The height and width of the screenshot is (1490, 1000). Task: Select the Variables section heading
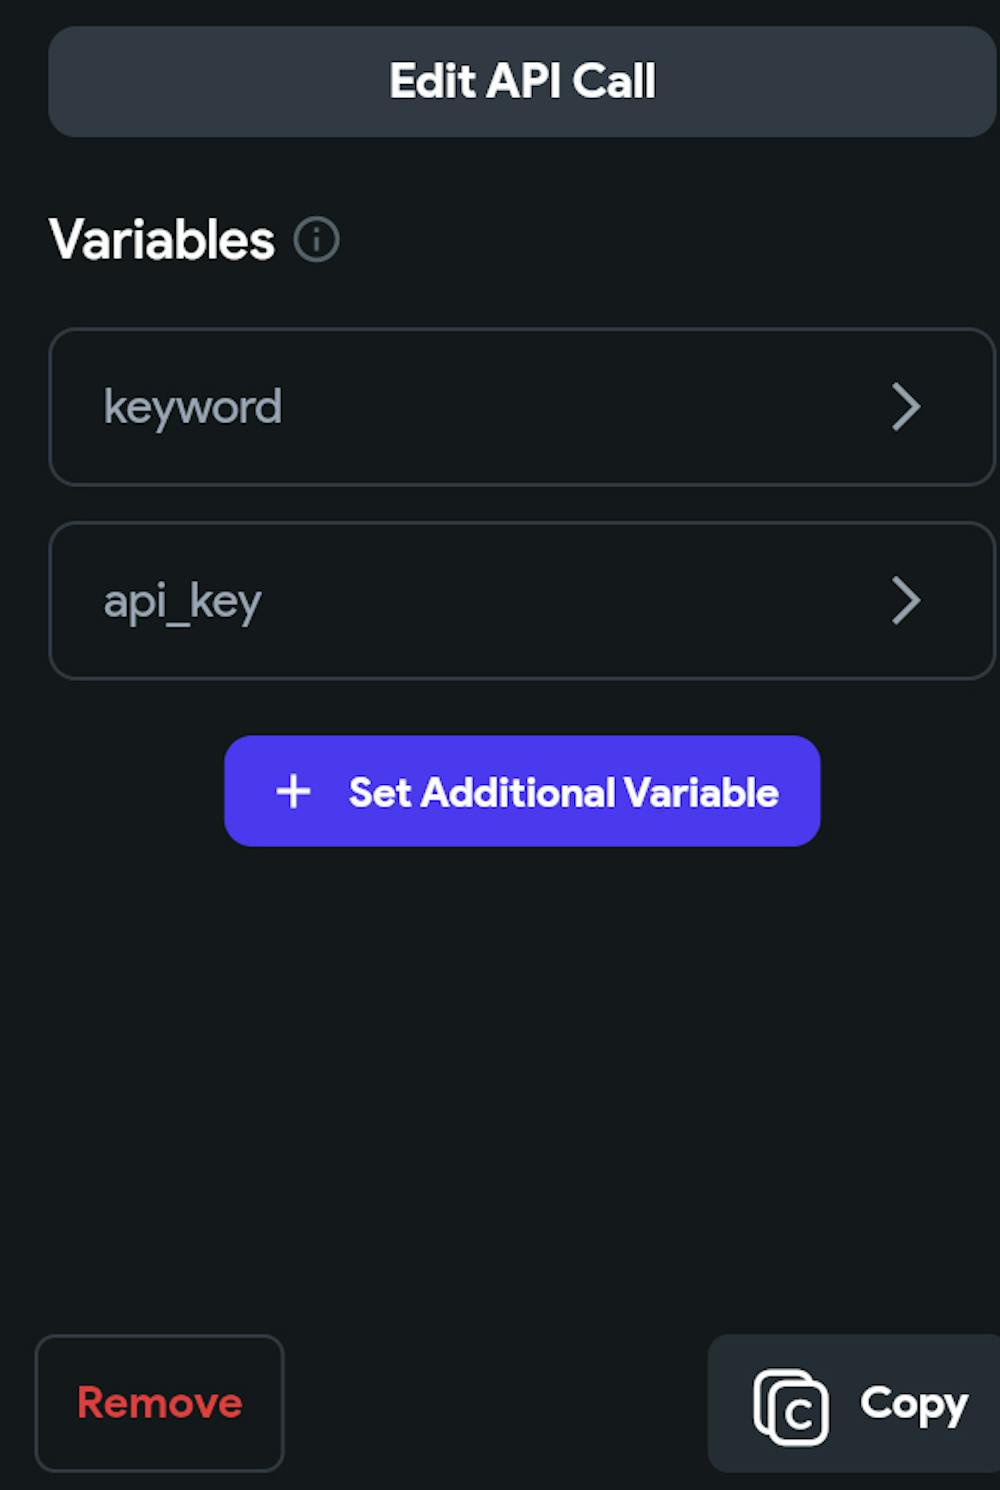162,240
